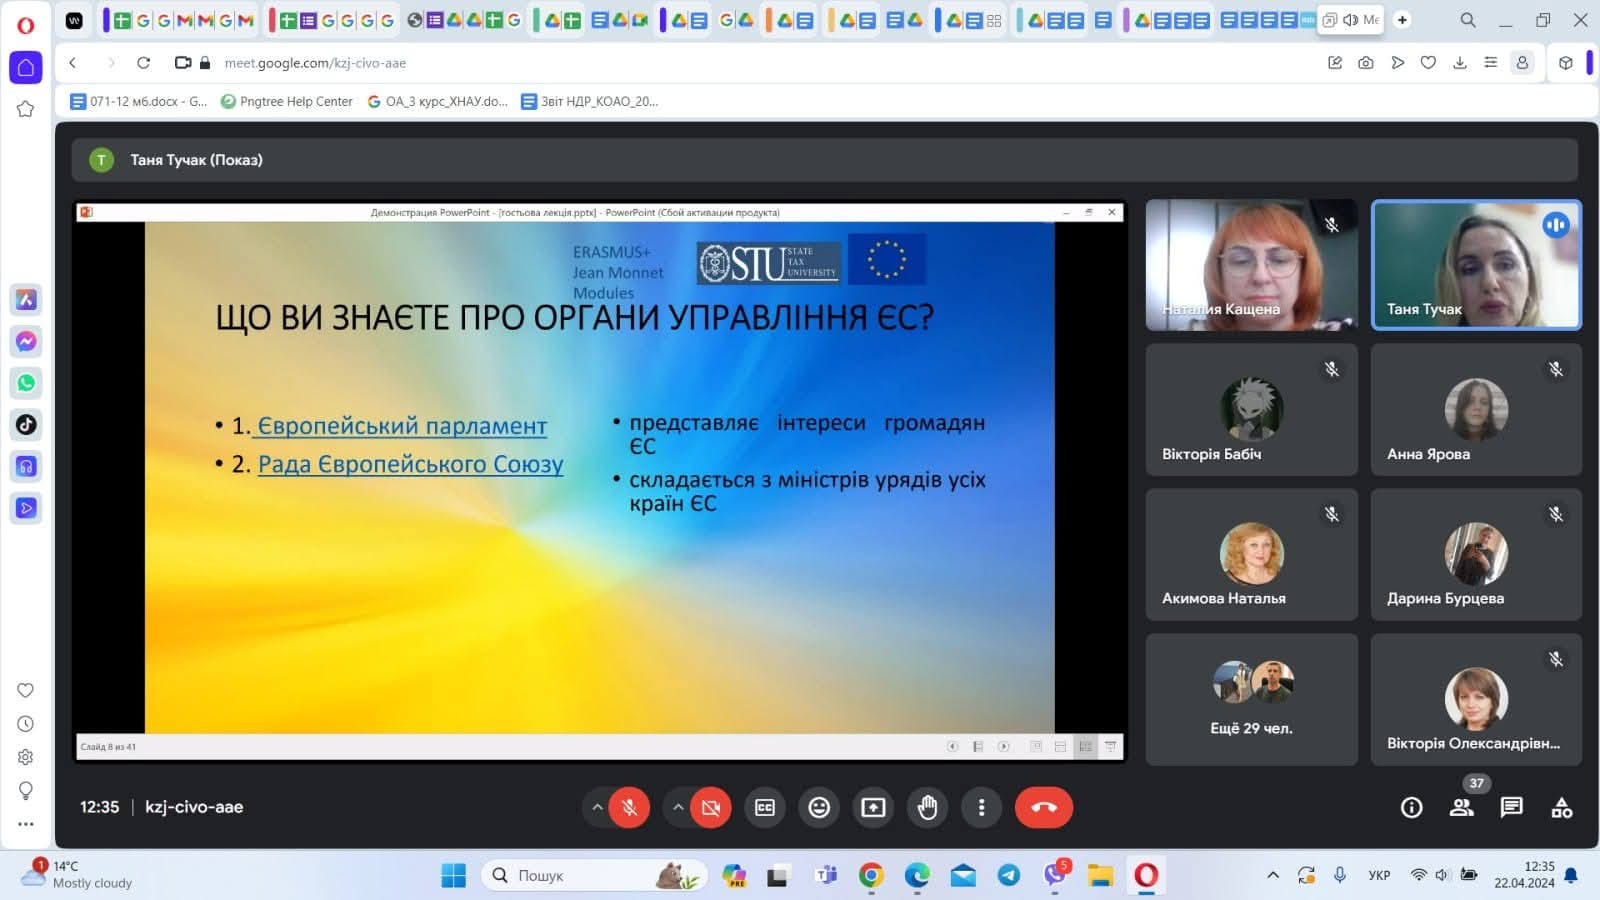1600x900 pixels.
Task: Select the Ещё 29 чел. participants tile
Action: [1251, 699]
